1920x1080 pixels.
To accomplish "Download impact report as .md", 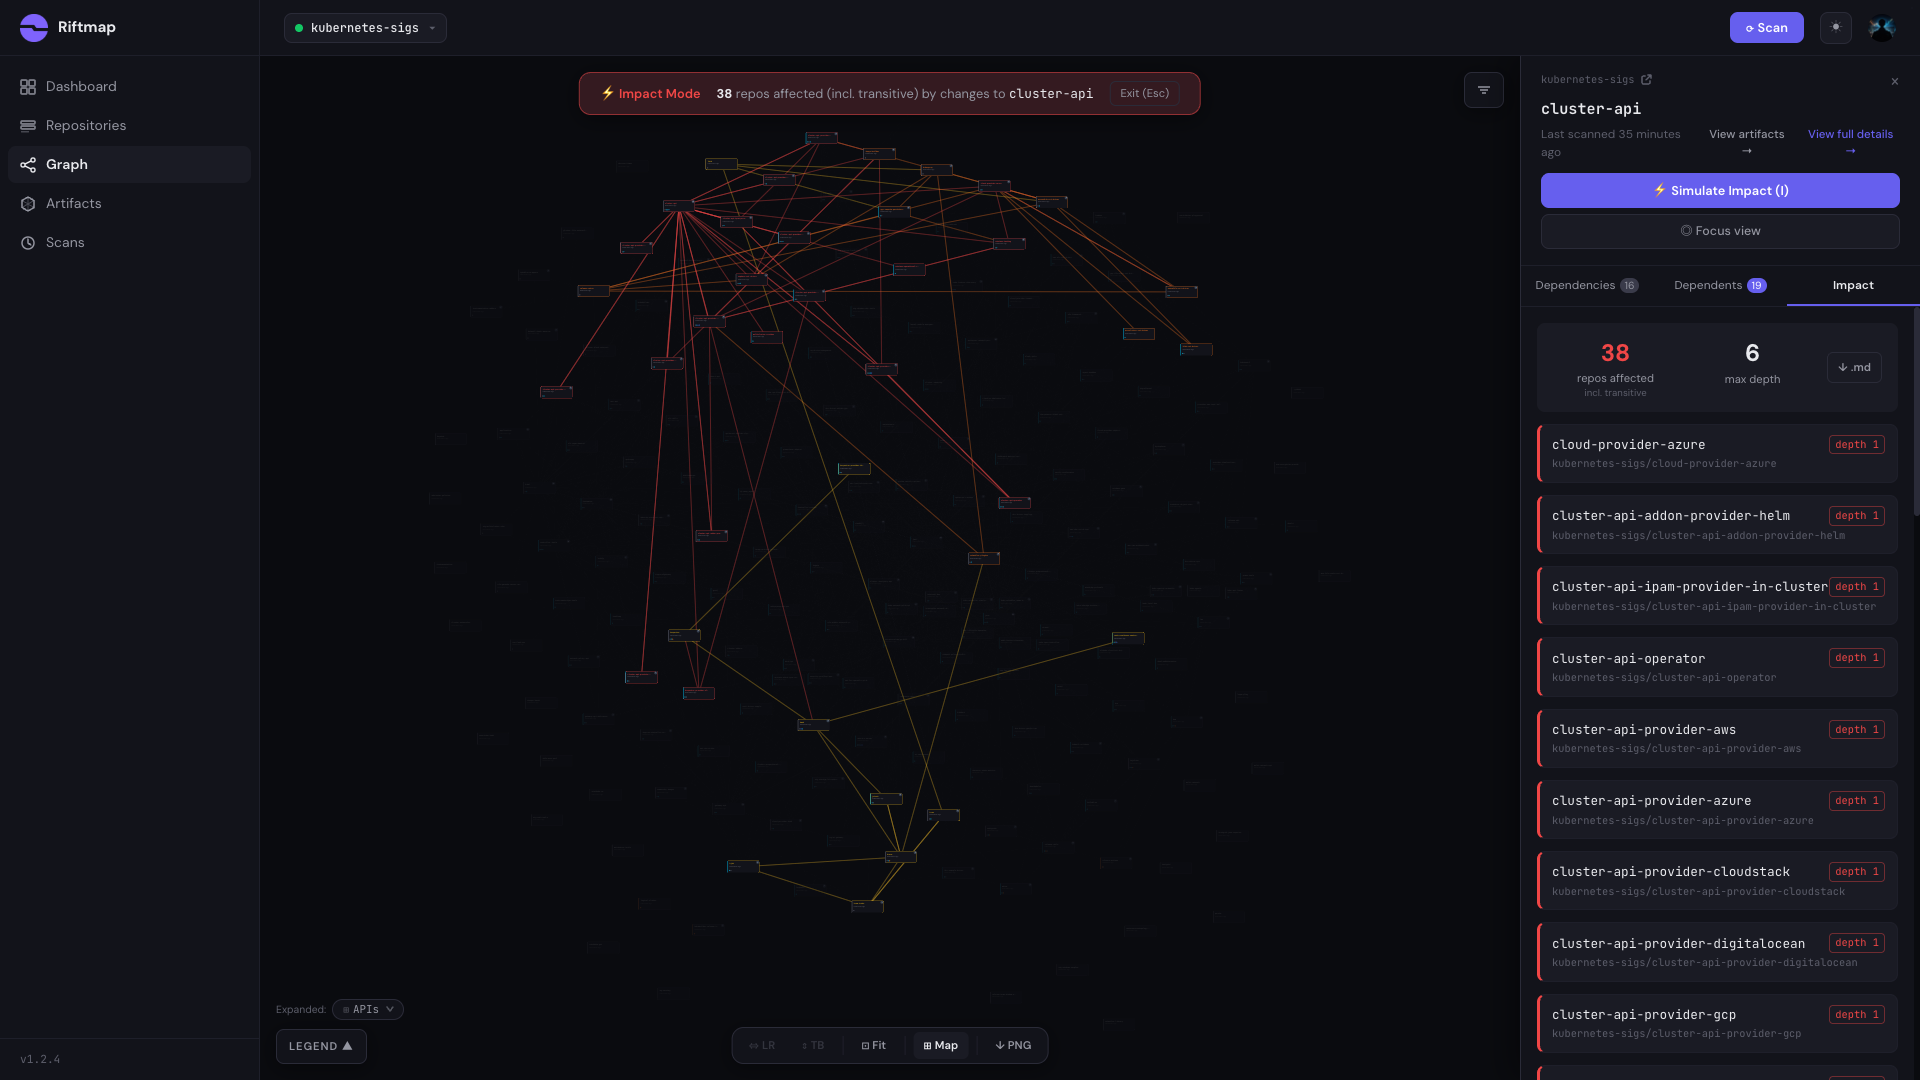I will click(x=1854, y=368).
